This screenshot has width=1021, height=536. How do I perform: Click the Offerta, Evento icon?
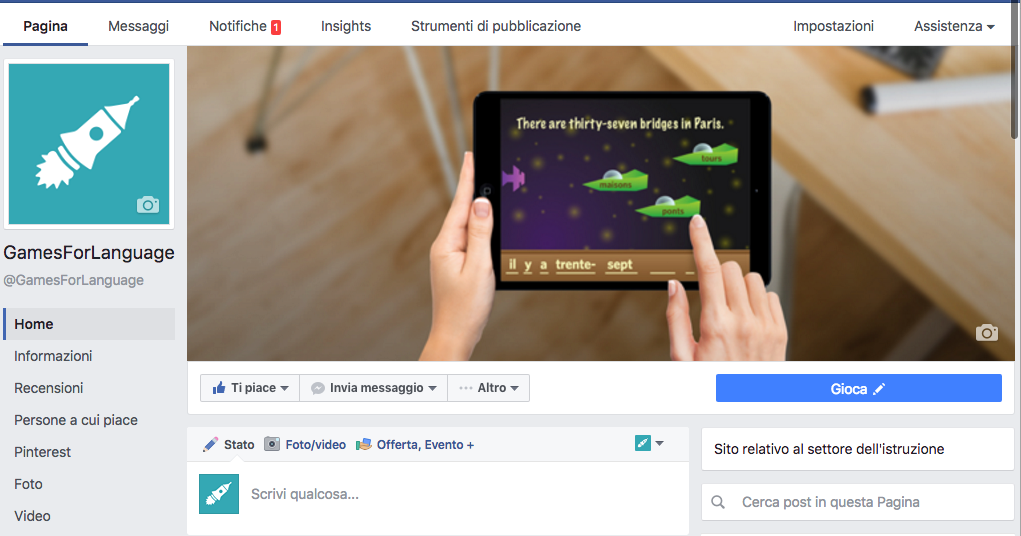click(x=364, y=444)
